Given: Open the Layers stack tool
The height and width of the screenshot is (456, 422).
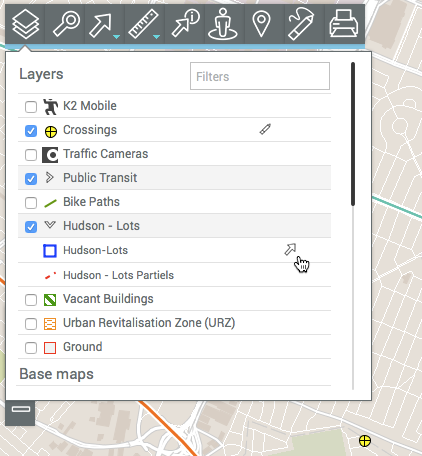Looking at the screenshot, I should (25, 24).
